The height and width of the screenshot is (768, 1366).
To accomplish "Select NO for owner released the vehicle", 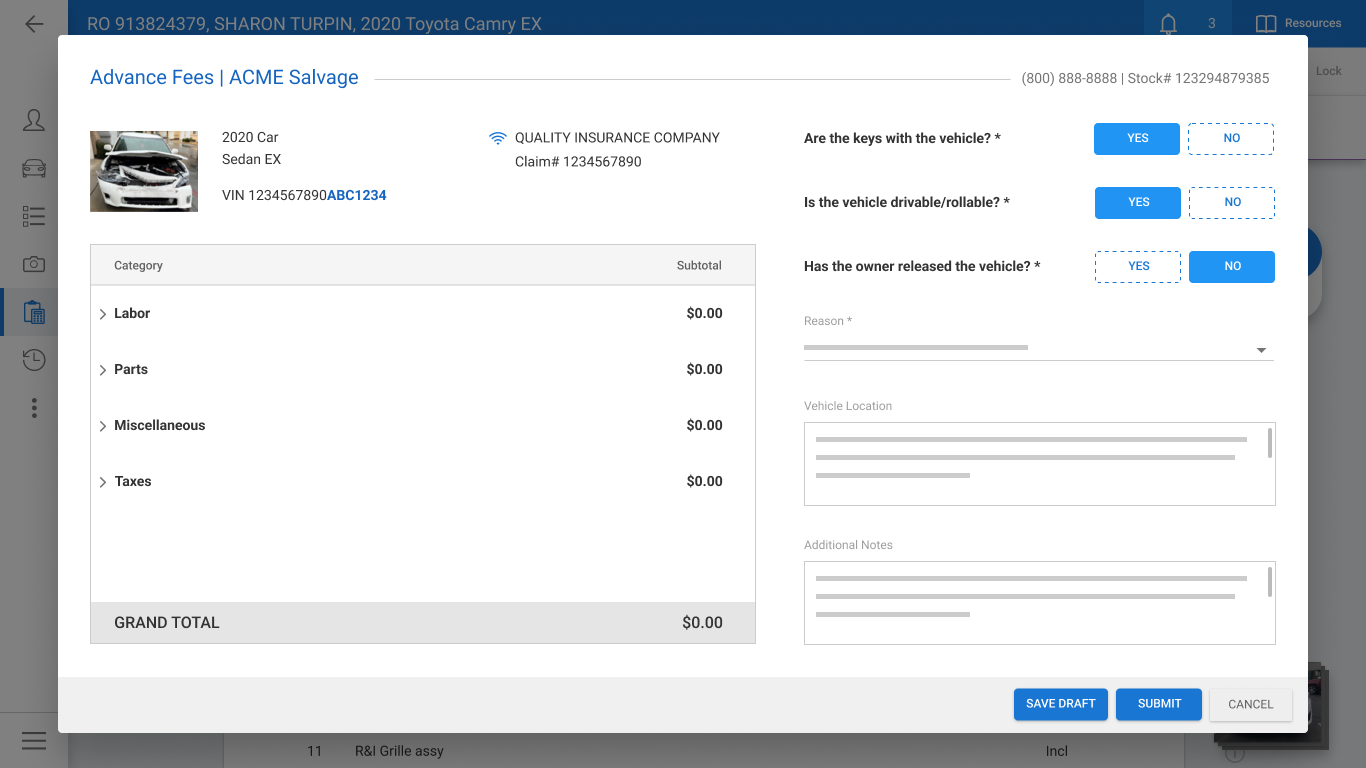I will pos(1232,266).
